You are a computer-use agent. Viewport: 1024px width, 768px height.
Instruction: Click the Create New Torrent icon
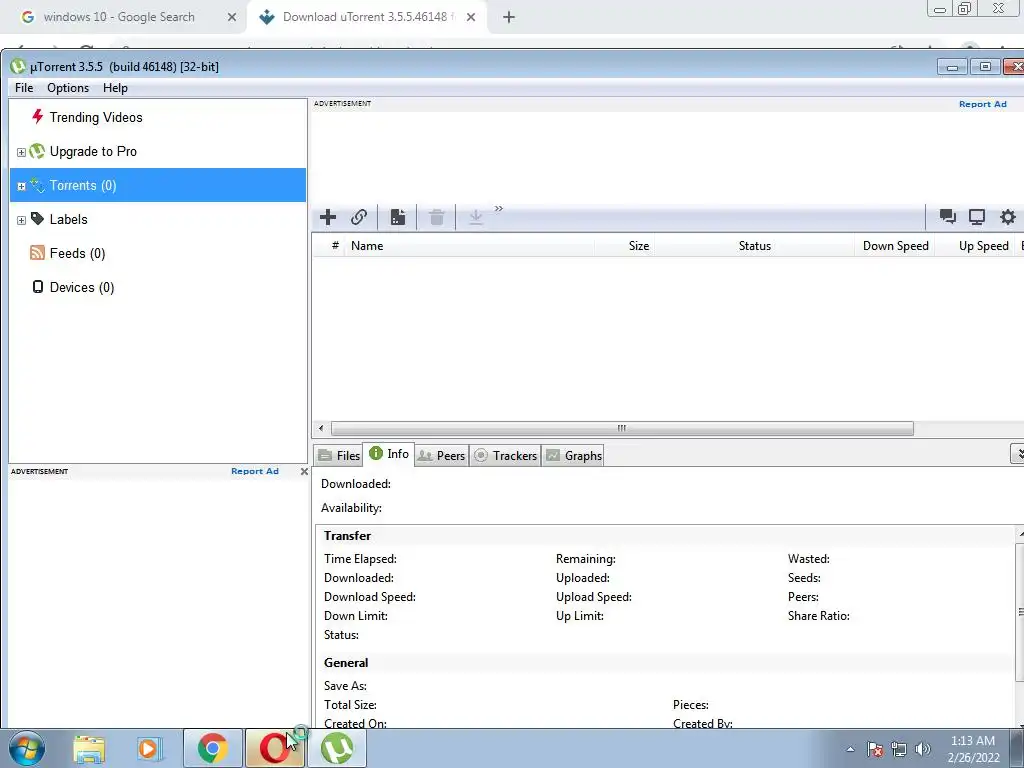[398, 217]
